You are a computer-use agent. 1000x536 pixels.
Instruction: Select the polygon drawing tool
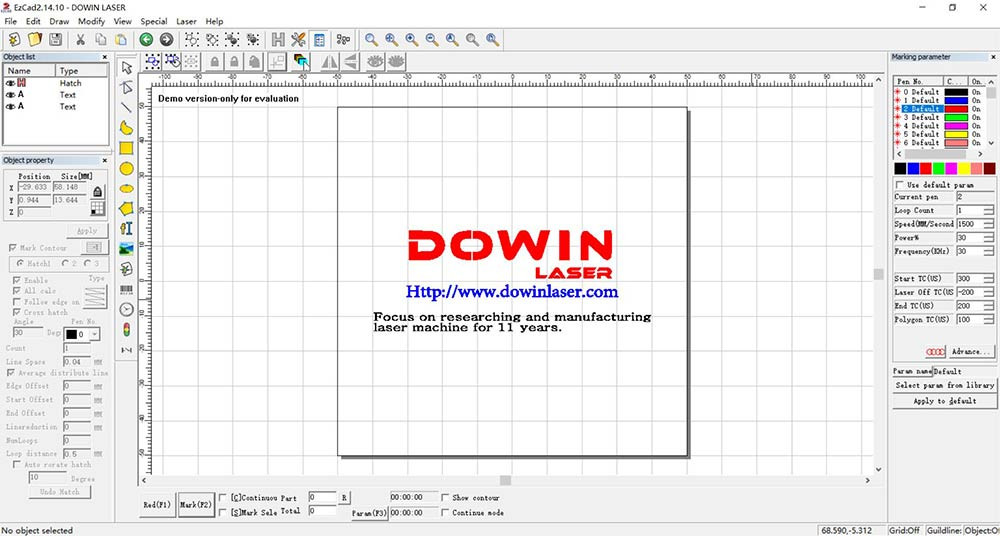[x=127, y=208]
